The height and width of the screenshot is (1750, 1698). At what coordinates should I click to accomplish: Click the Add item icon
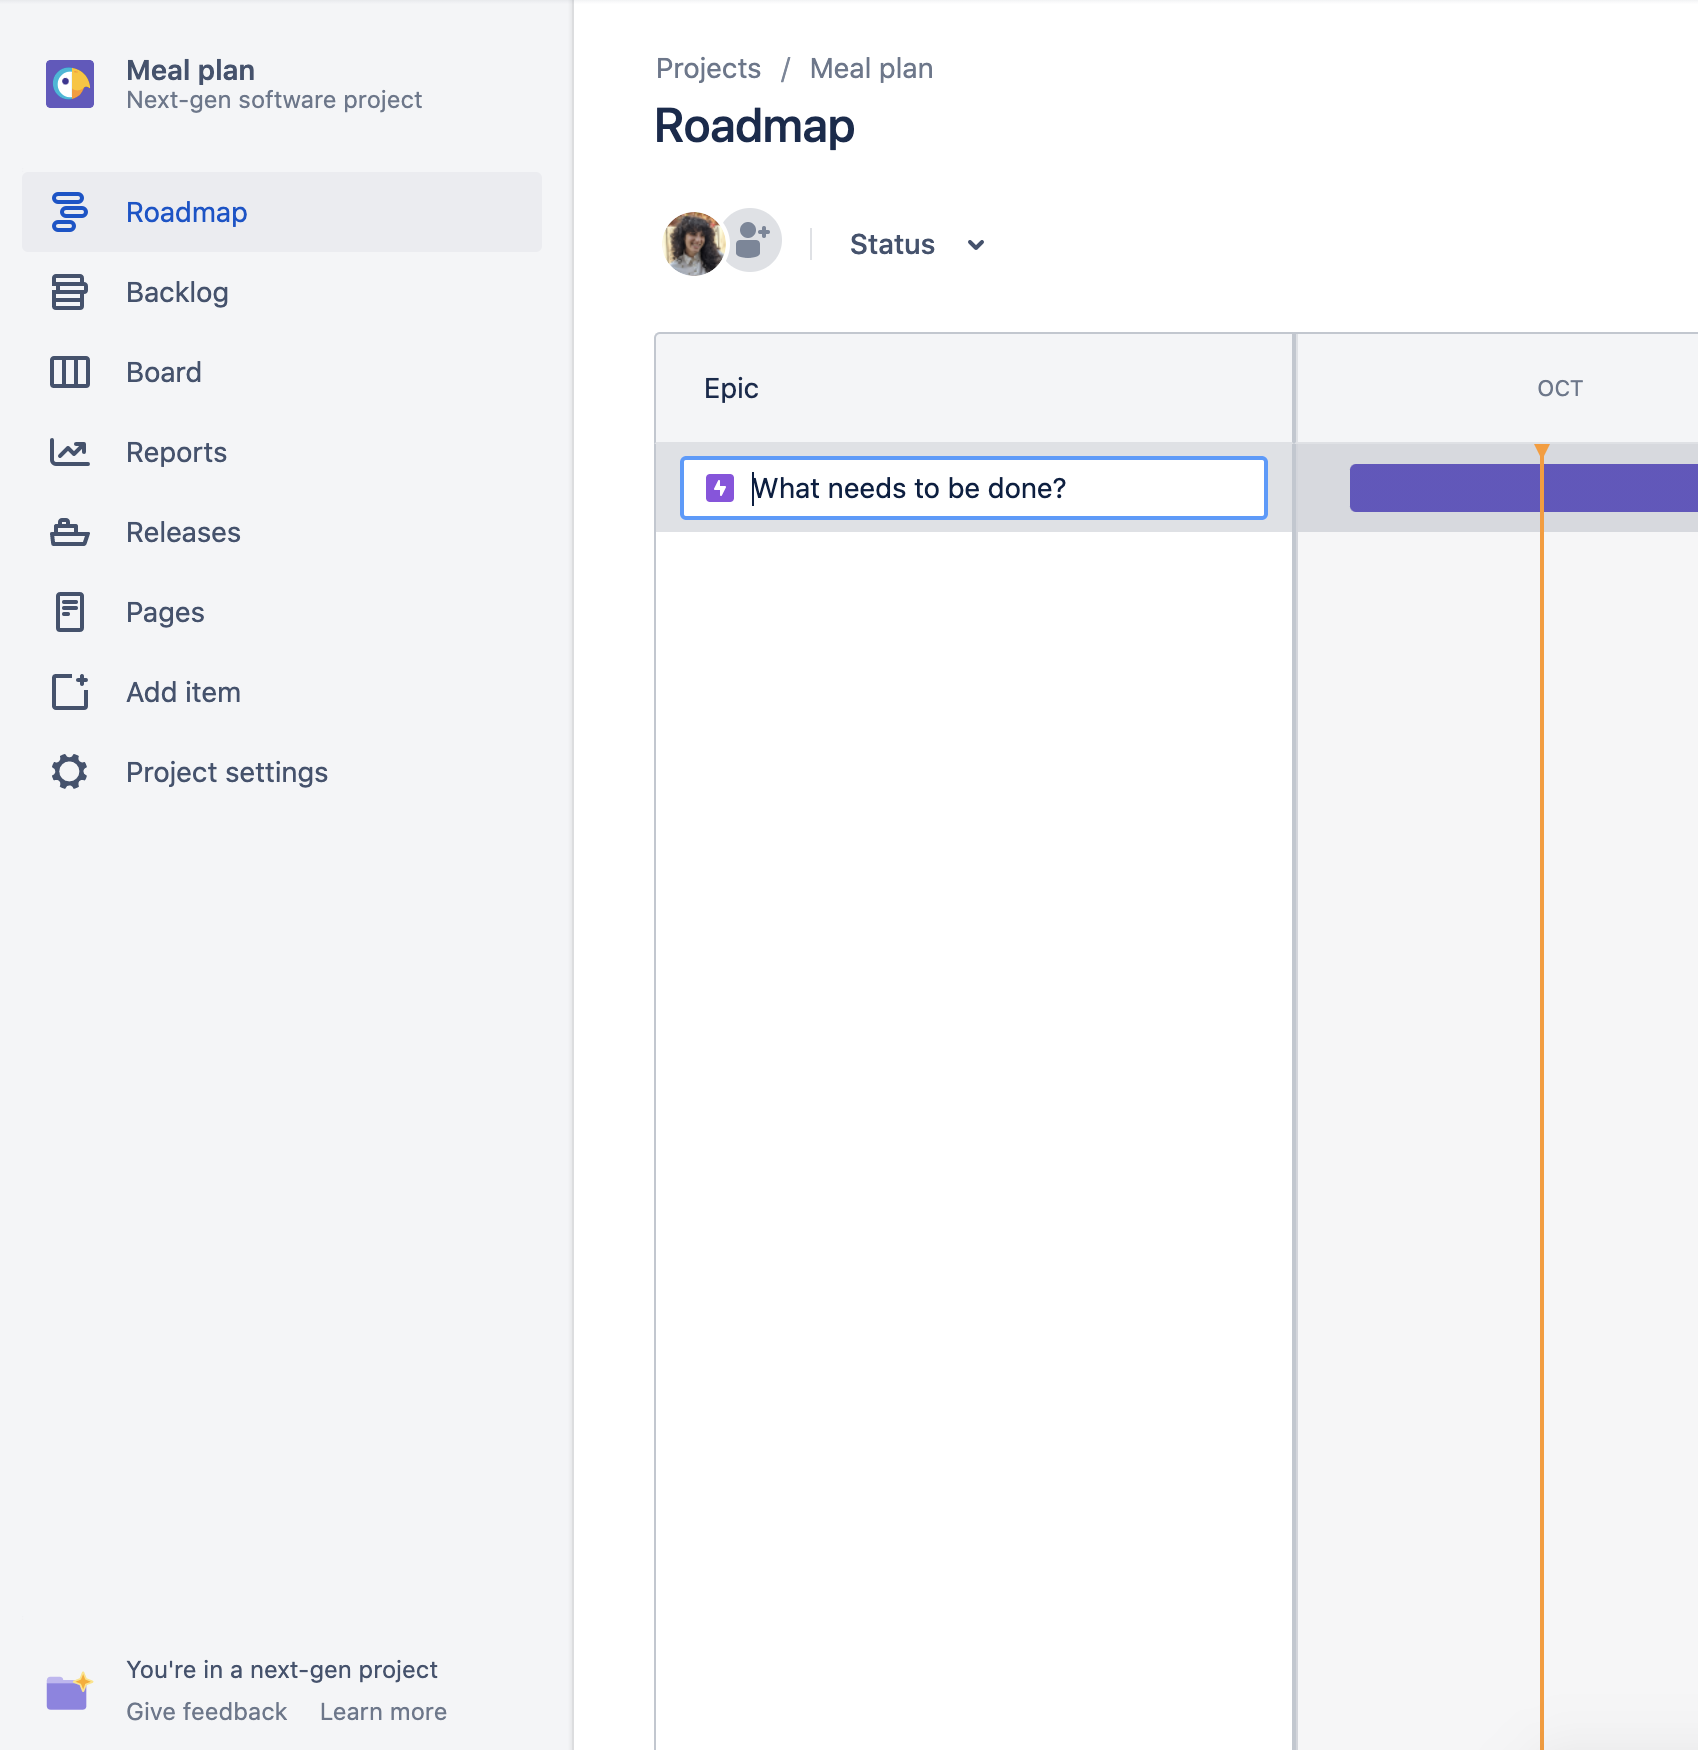point(67,692)
